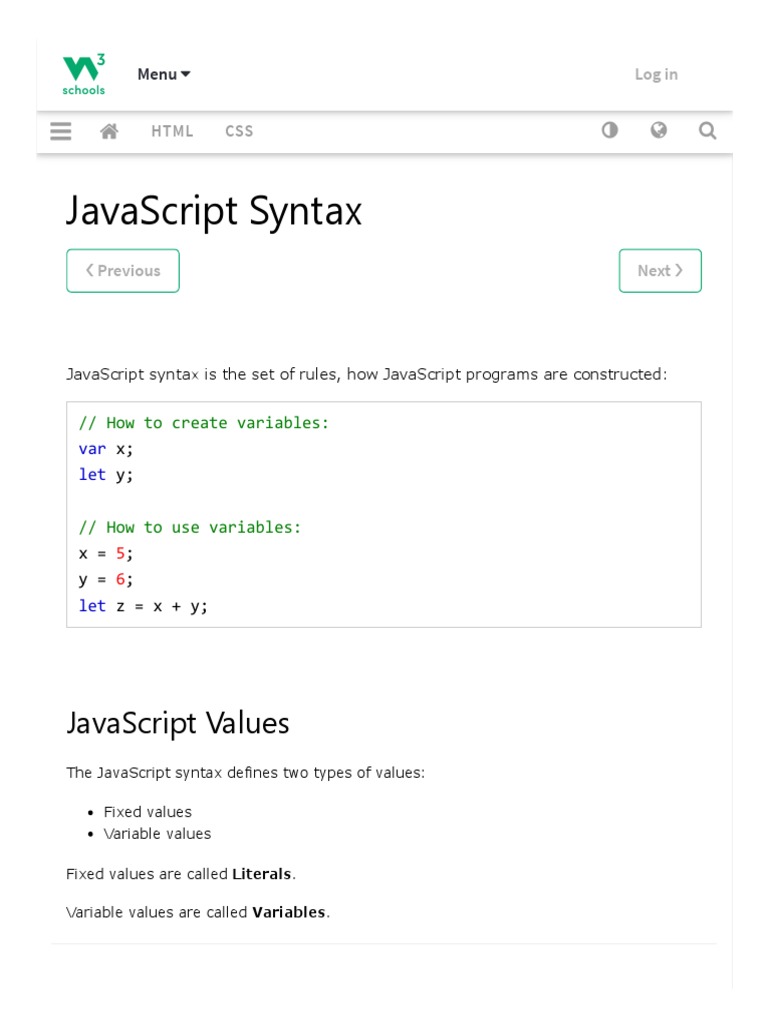Click the 'Variable values' list item
This screenshot has width=768, height=1024.
(157, 834)
